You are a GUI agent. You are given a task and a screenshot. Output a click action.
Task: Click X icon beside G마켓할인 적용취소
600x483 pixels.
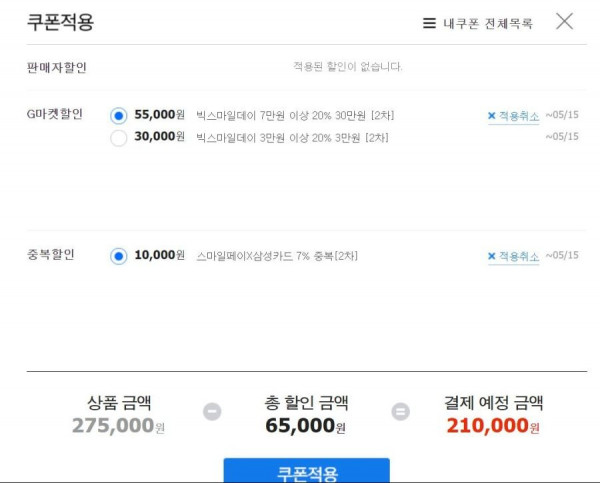492,116
